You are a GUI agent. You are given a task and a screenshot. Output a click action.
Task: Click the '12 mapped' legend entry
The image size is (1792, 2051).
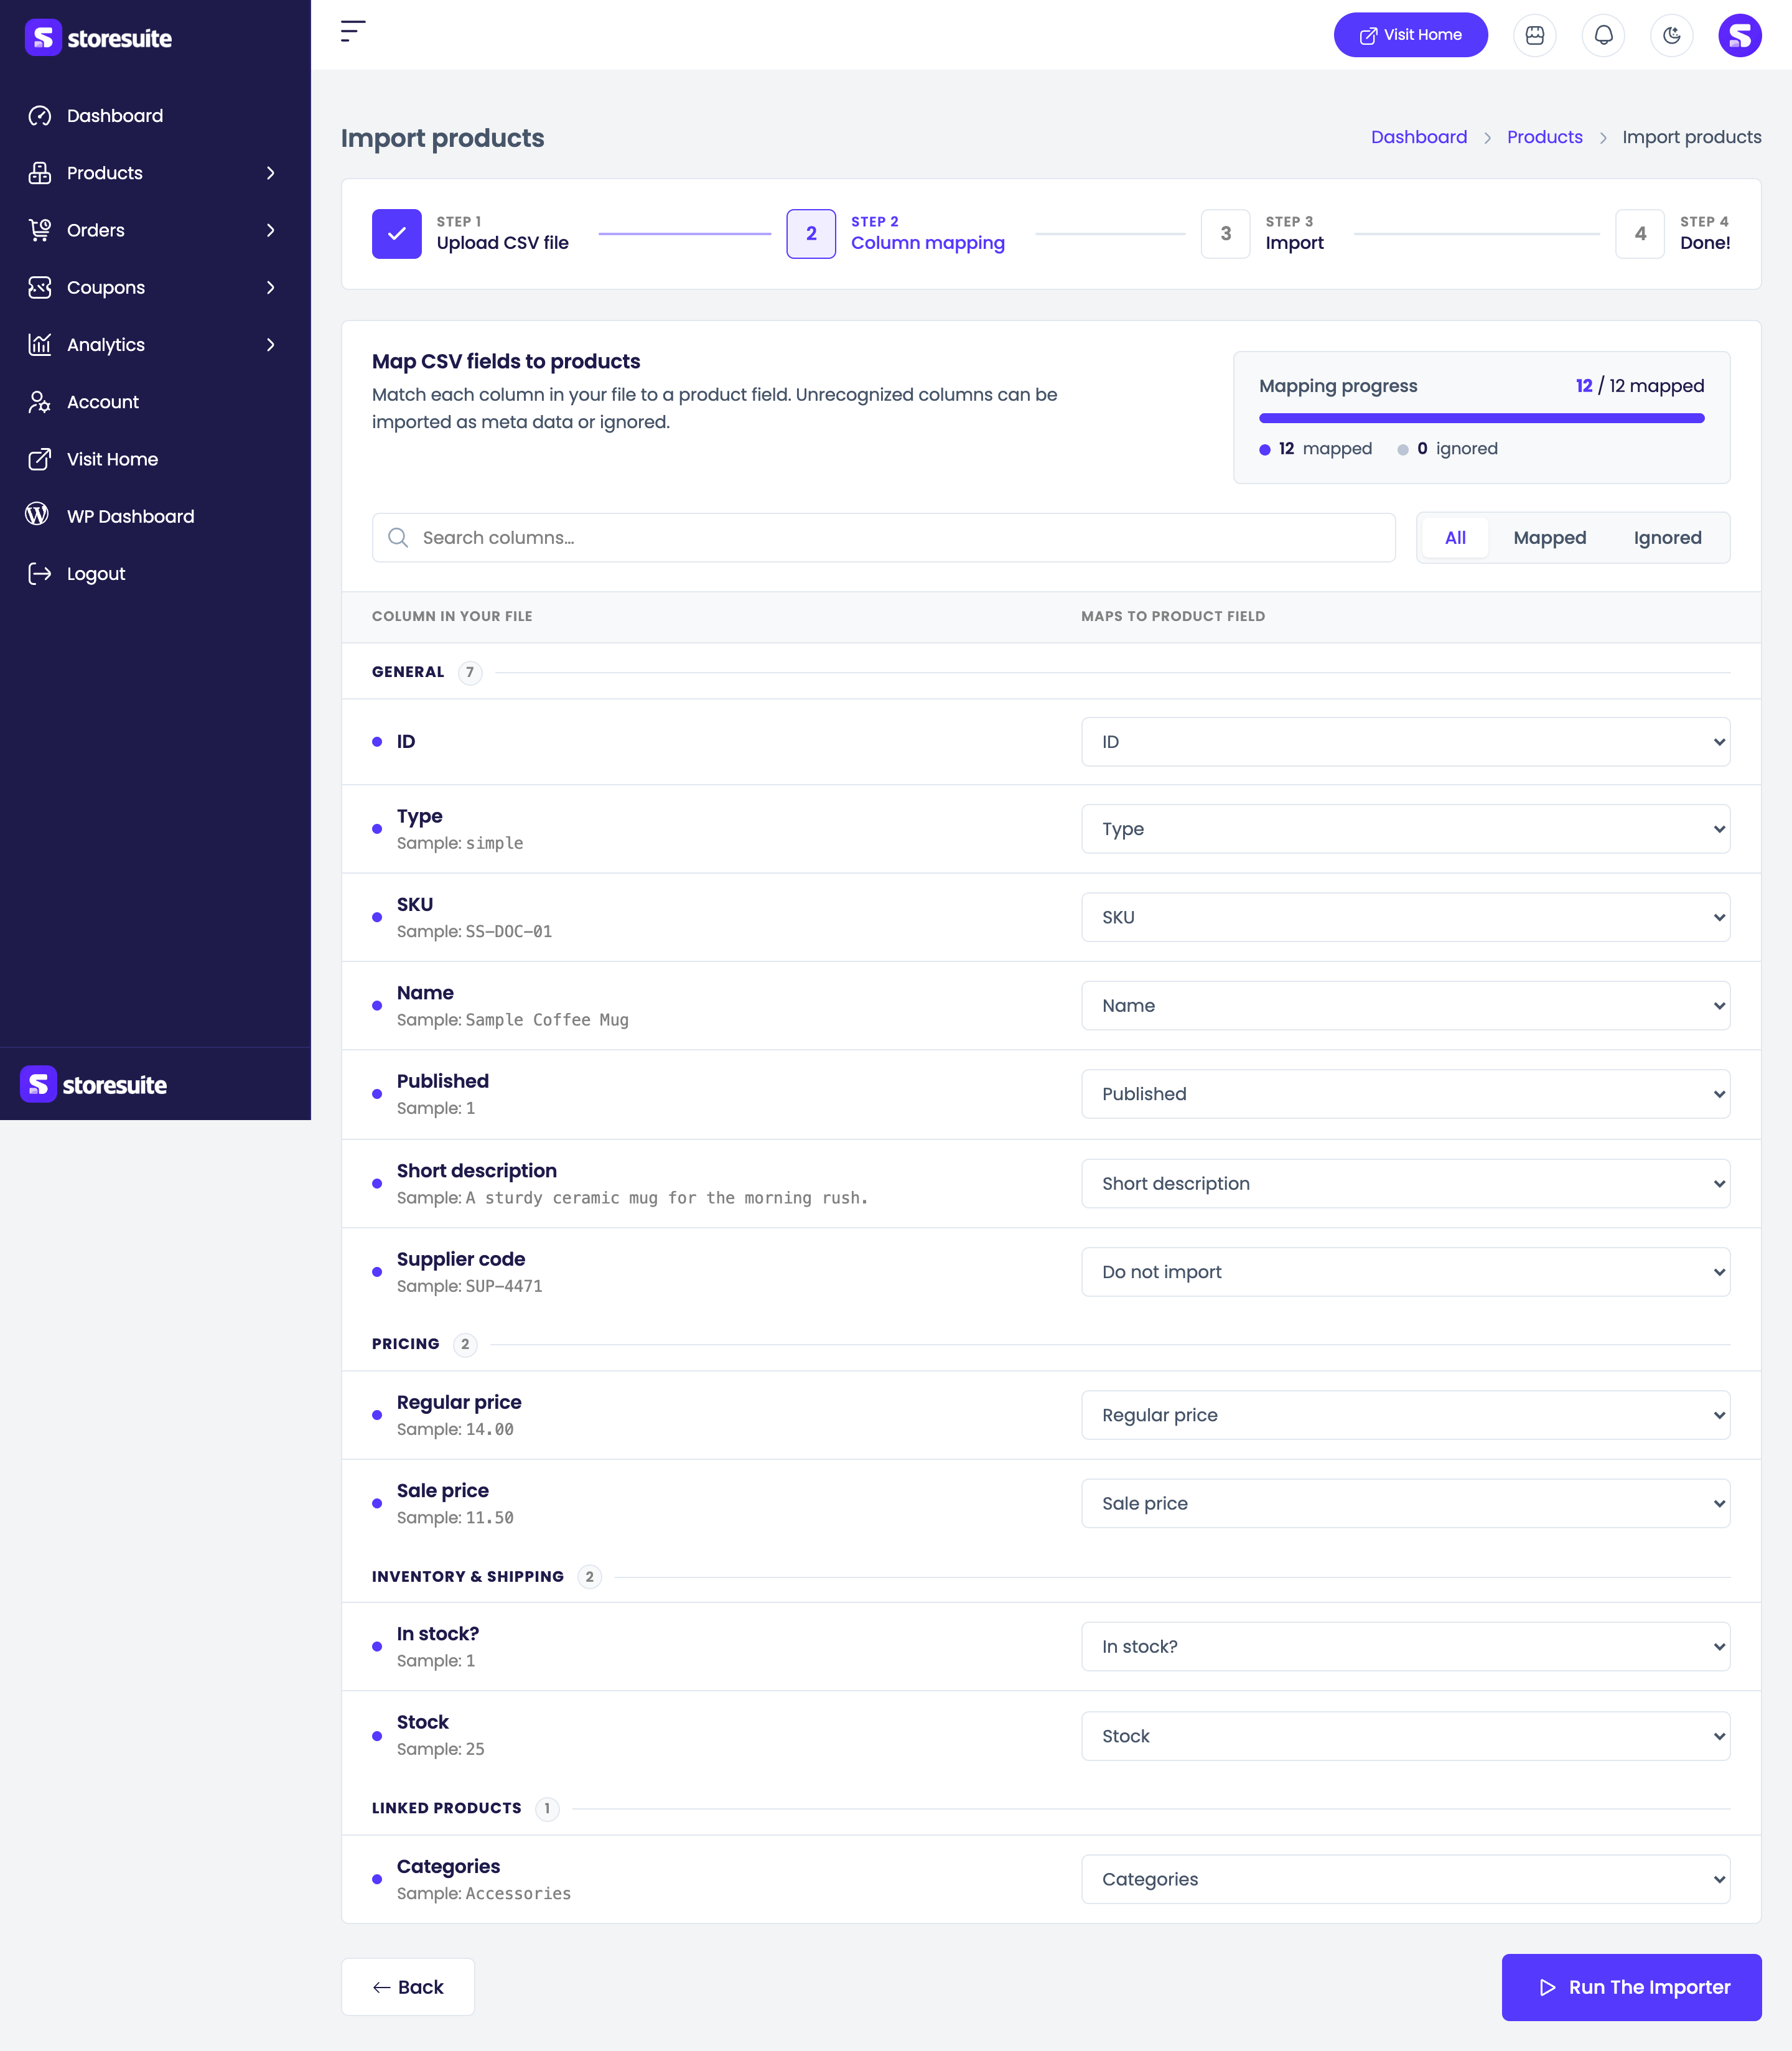(1315, 449)
